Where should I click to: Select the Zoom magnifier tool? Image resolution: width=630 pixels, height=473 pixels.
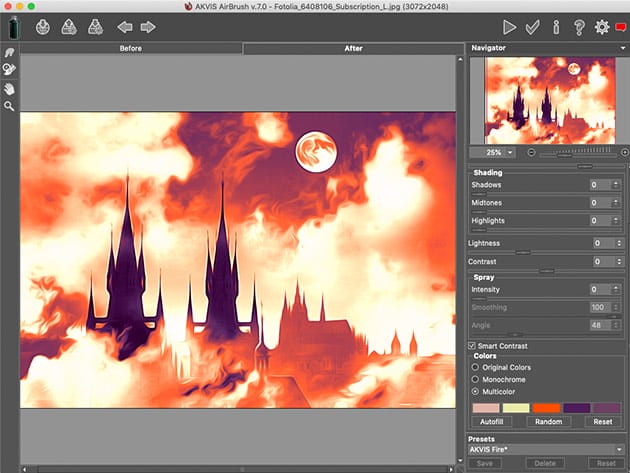[9, 105]
